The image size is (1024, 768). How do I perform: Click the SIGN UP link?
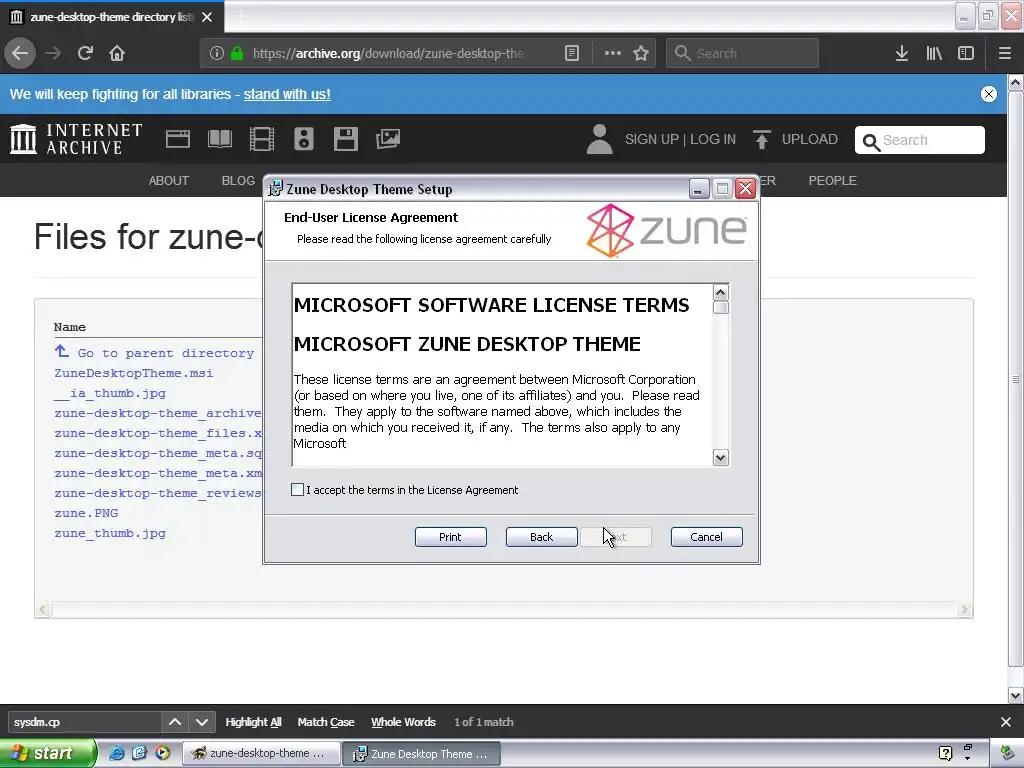click(x=652, y=140)
